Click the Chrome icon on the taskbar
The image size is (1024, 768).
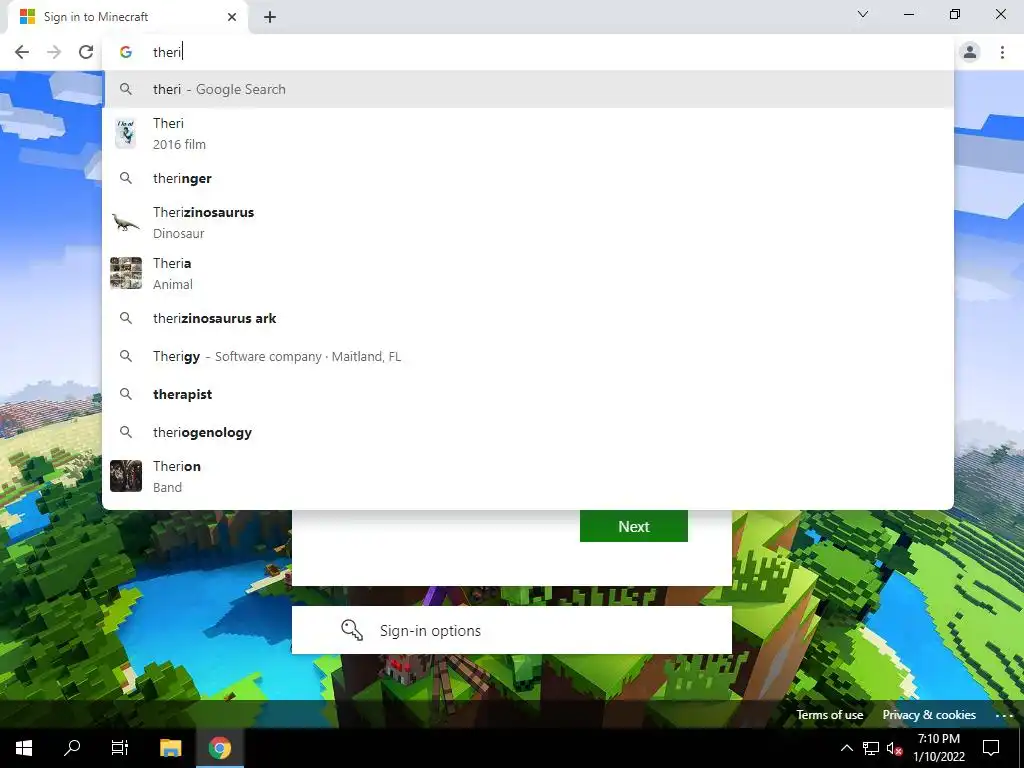click(x=220, y=748)
